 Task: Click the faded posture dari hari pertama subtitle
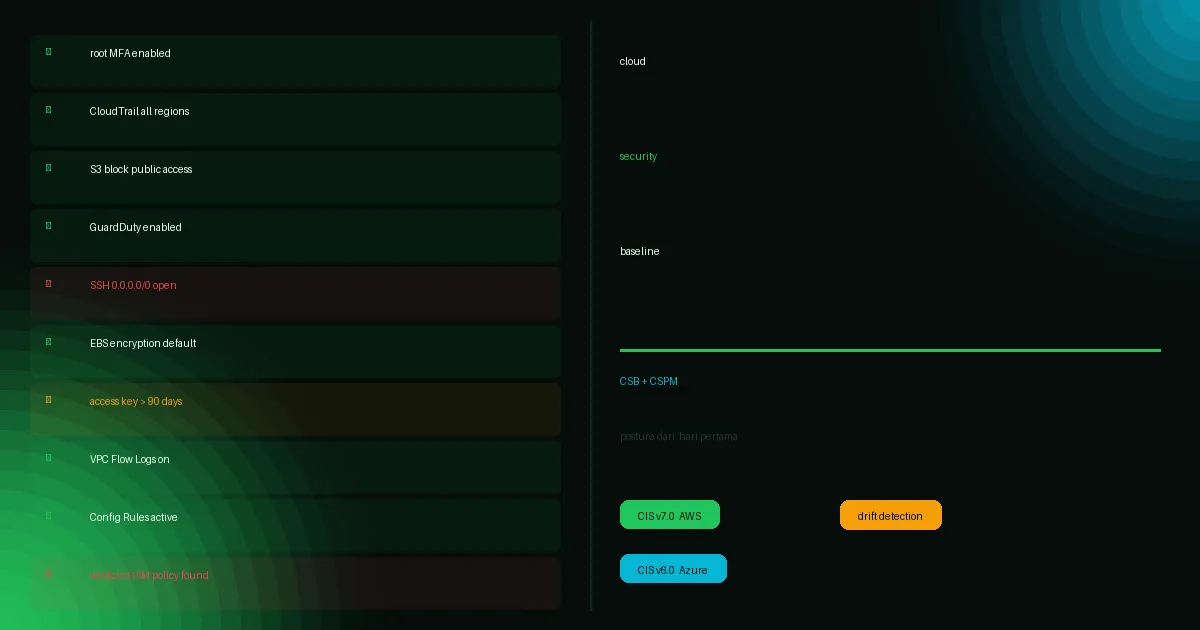679,436
